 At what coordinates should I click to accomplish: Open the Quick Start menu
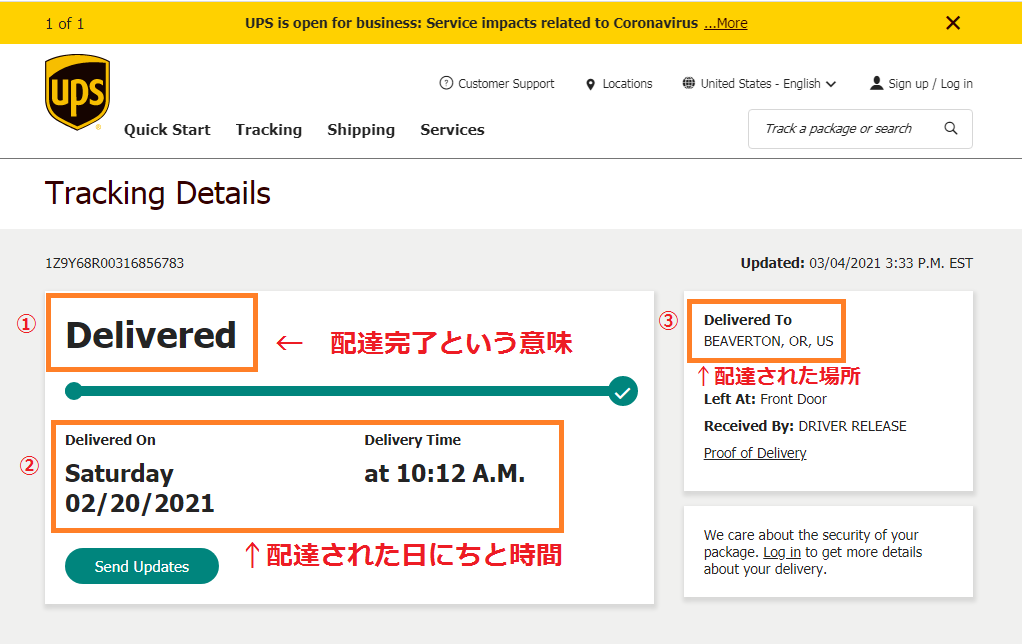(x=167, y=130)
